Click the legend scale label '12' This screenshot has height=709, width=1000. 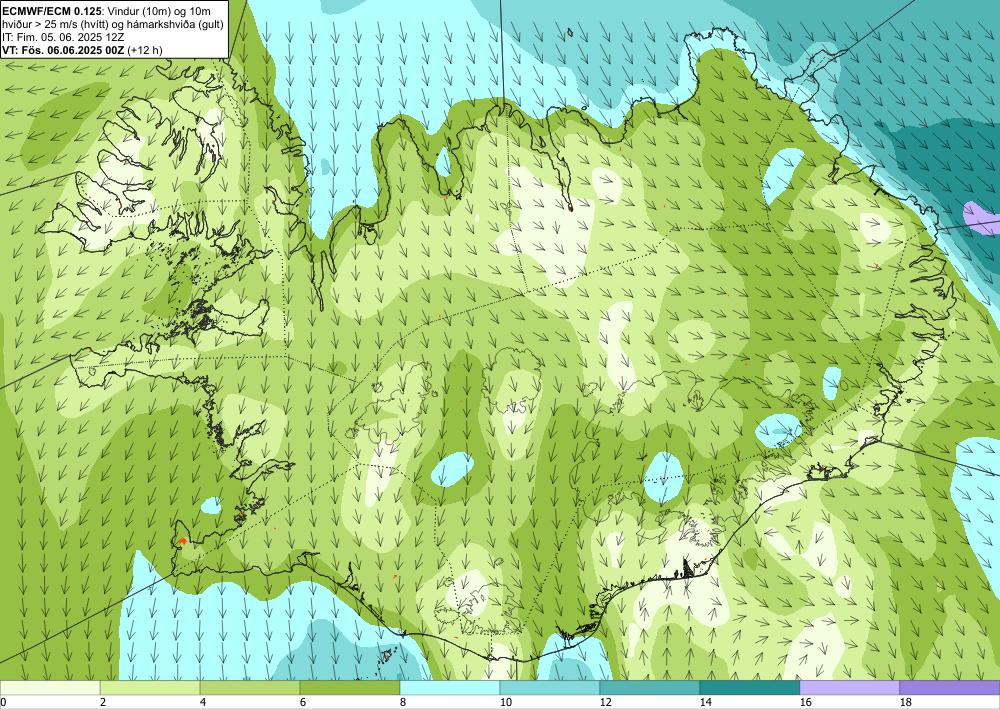pos(606,703)
